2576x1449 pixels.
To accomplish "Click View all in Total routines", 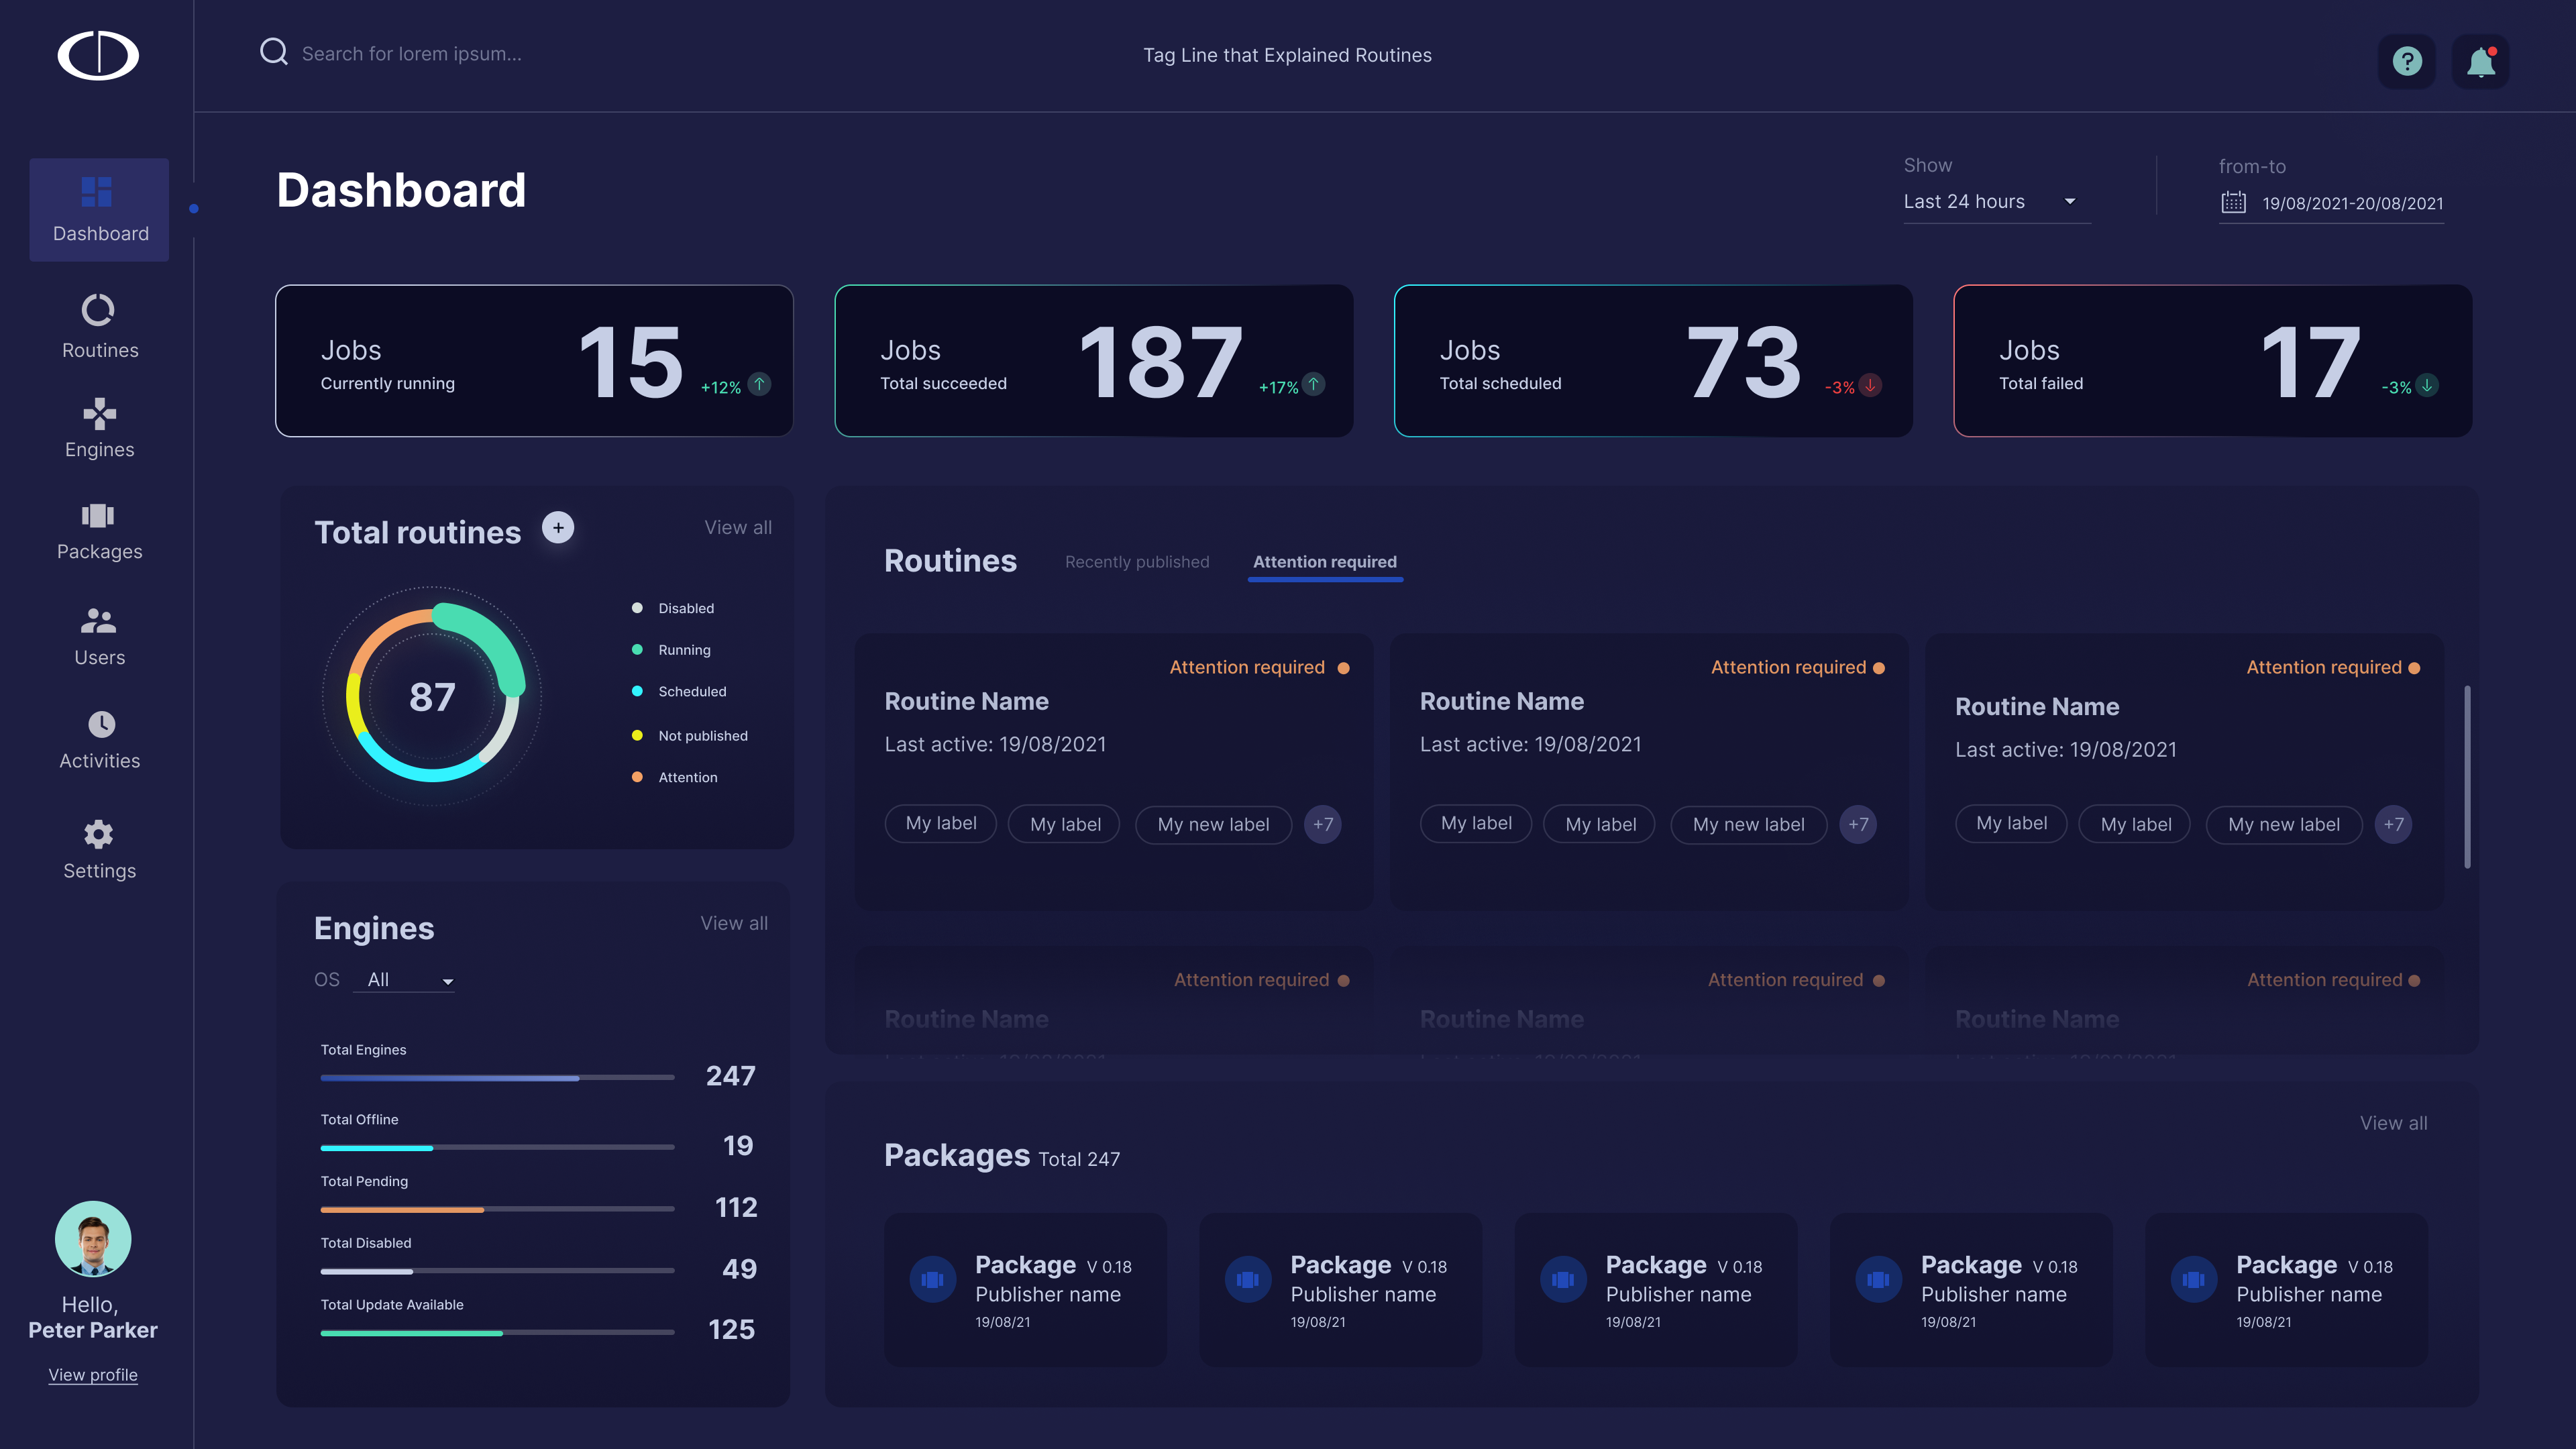I will 738,527.
